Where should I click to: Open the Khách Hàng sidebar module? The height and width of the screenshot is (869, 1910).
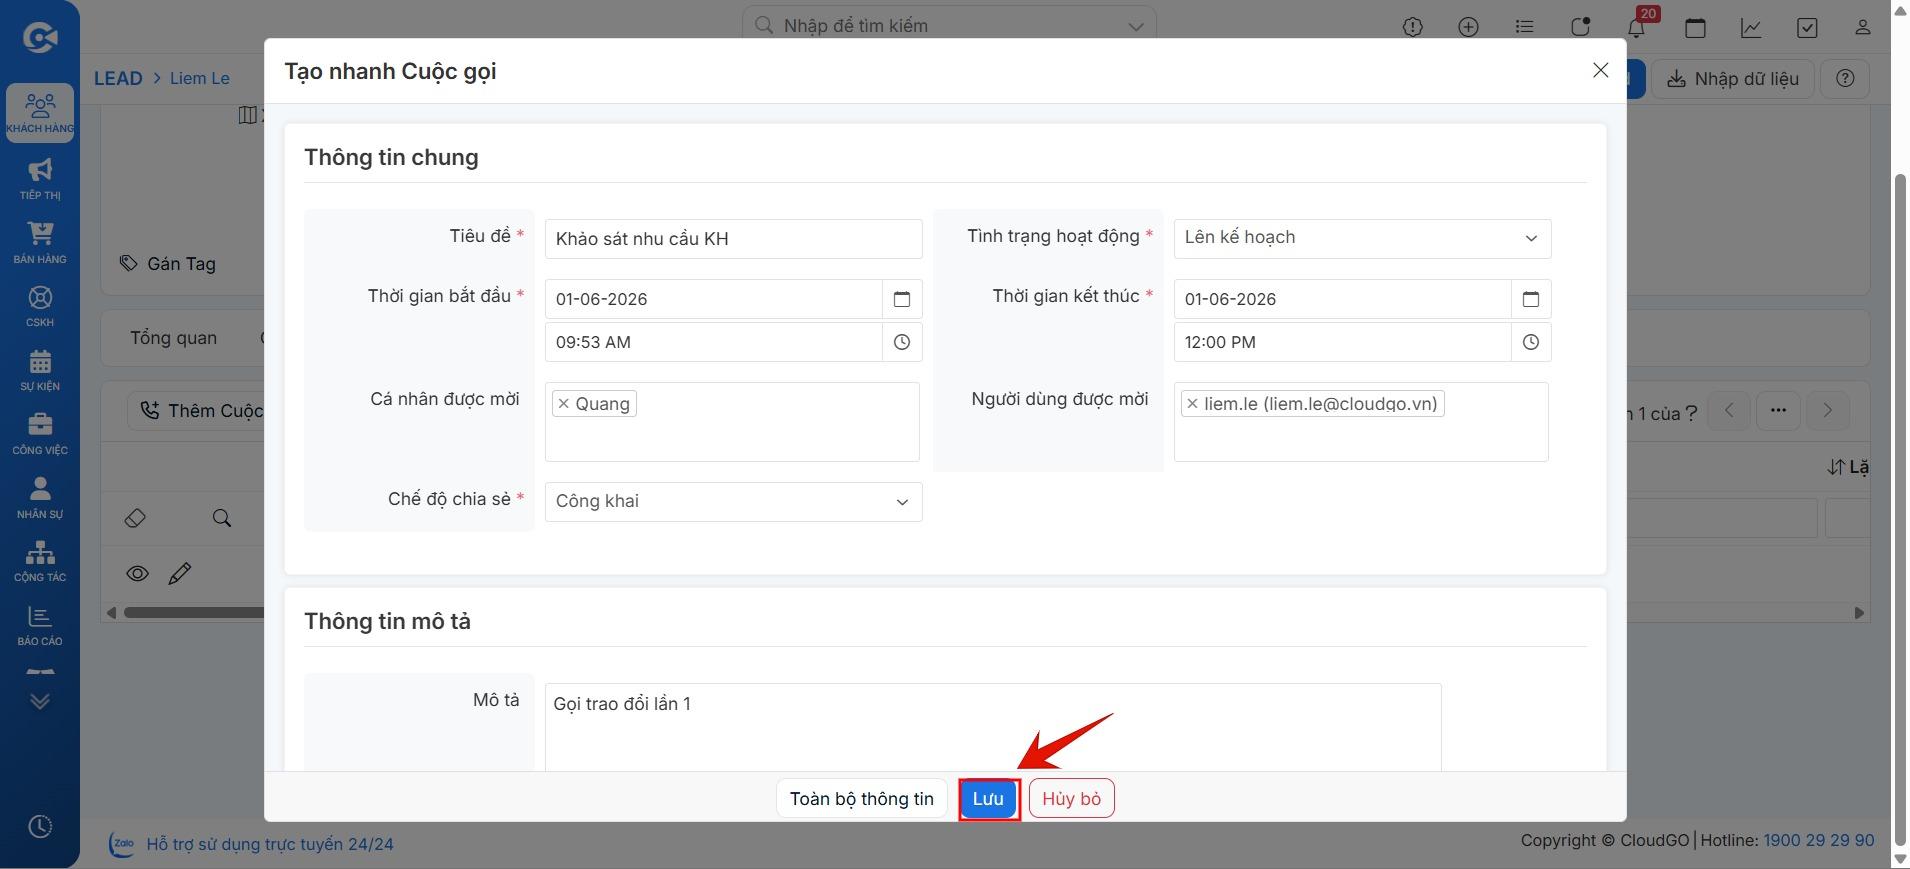click(40, 113)
